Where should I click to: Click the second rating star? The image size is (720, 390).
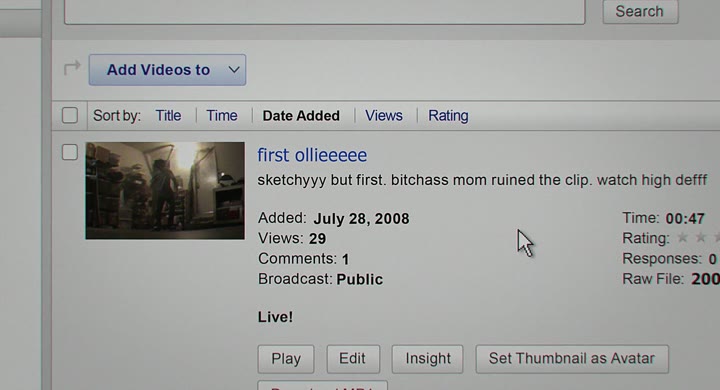coord(700,238)
